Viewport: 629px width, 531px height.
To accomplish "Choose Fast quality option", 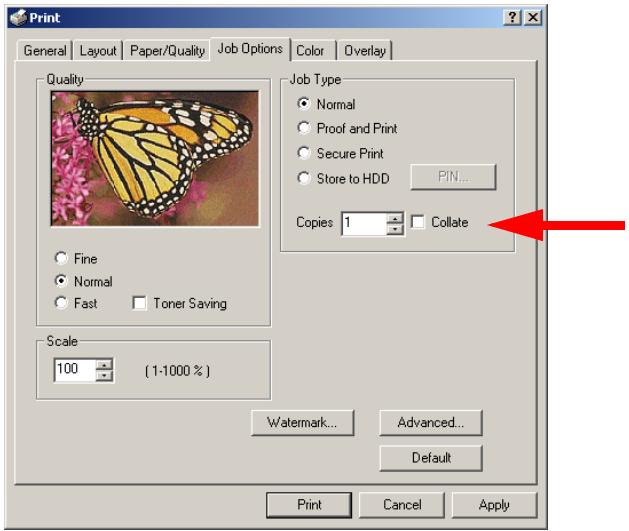I will (x=61, y=303).
